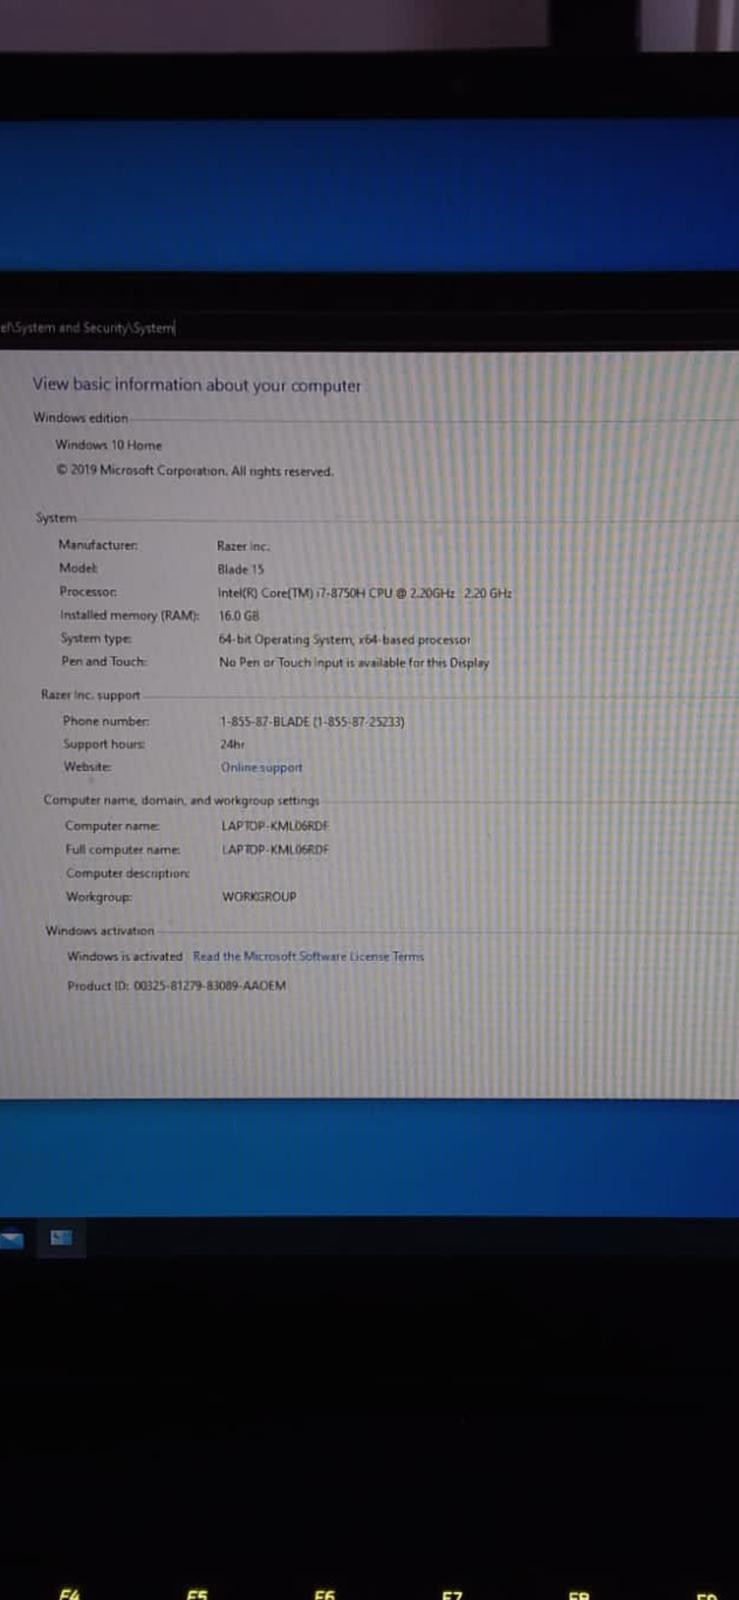This screenshot has width=739, height=1600.
Task: Select the Computer name value LAPTOP-KML06RDF
Action: (275, 826)
